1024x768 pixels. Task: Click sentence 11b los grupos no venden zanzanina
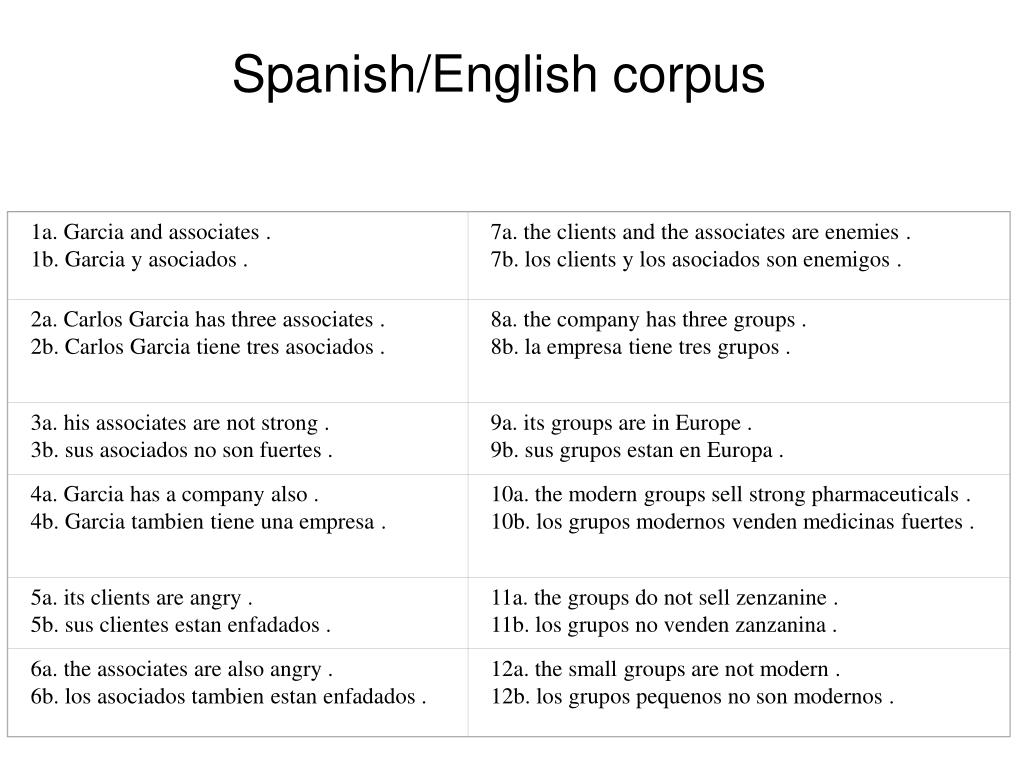pyautogui.click(x=664, y=625)
